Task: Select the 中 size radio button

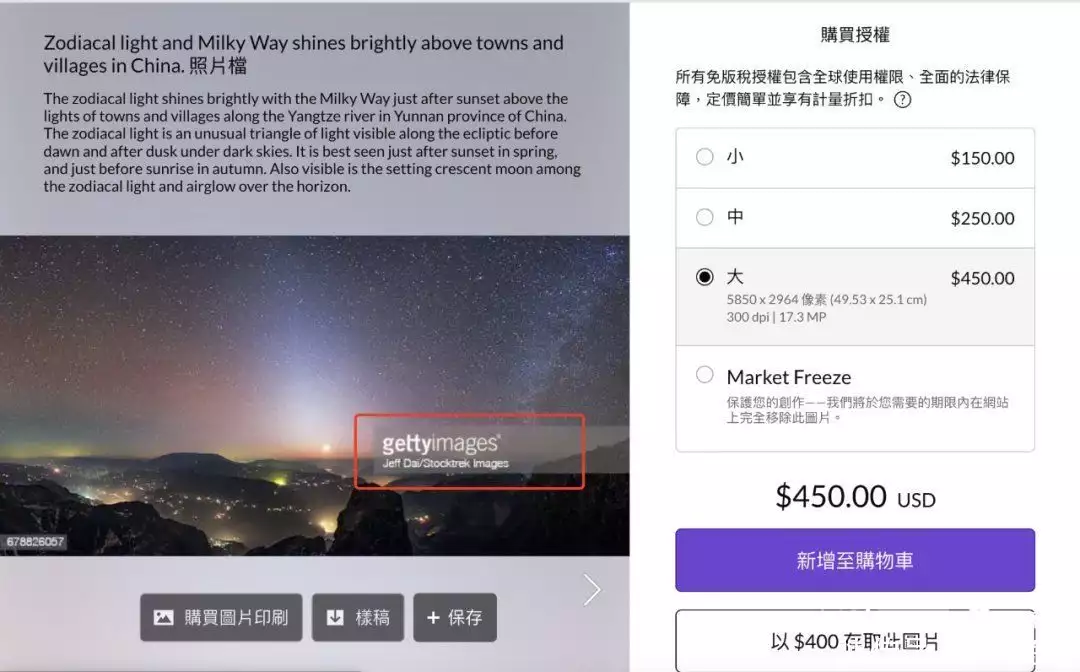Action: pos(705,218)
